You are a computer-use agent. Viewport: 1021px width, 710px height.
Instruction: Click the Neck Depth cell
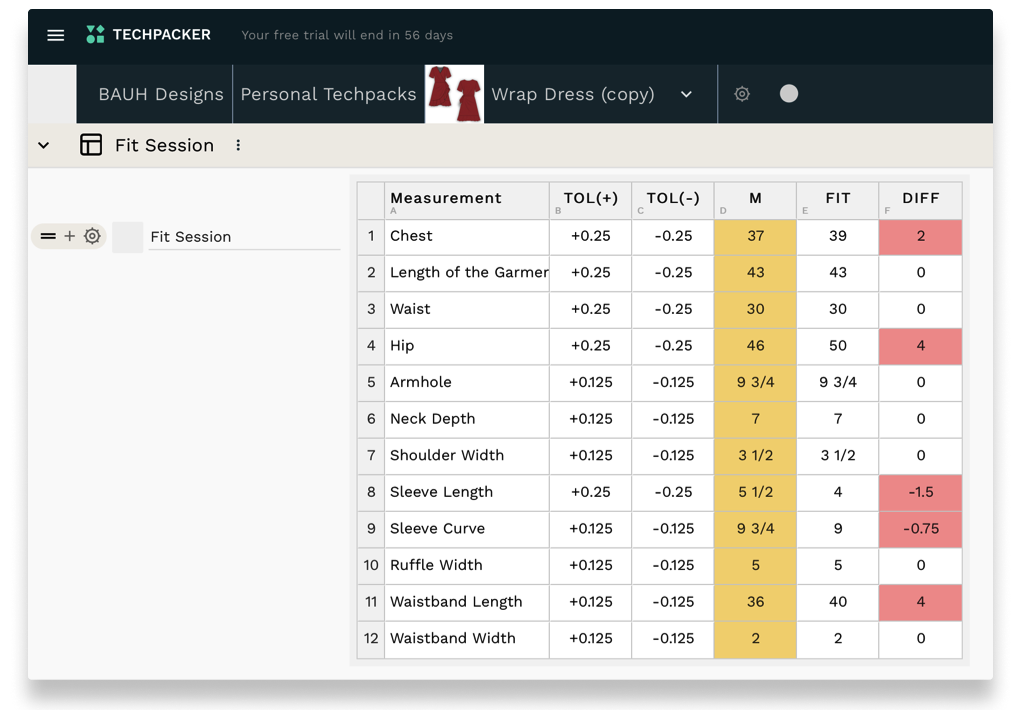pyautogui.click(x=467, y=419)
